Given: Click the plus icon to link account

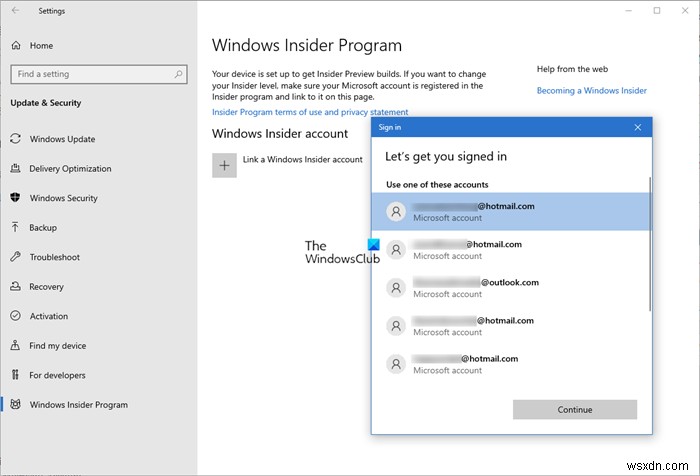Looking at the screenshot, I should pos(224,165).
